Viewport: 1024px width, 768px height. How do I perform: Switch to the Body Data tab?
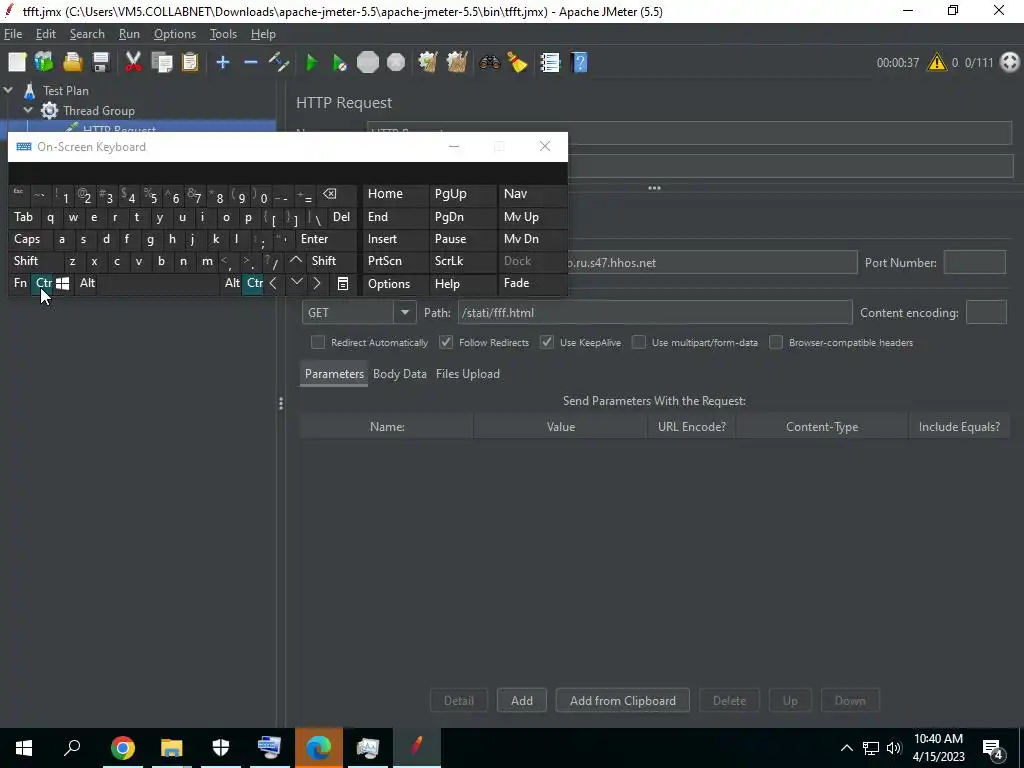pyautogui.click(x=400, y=374)
